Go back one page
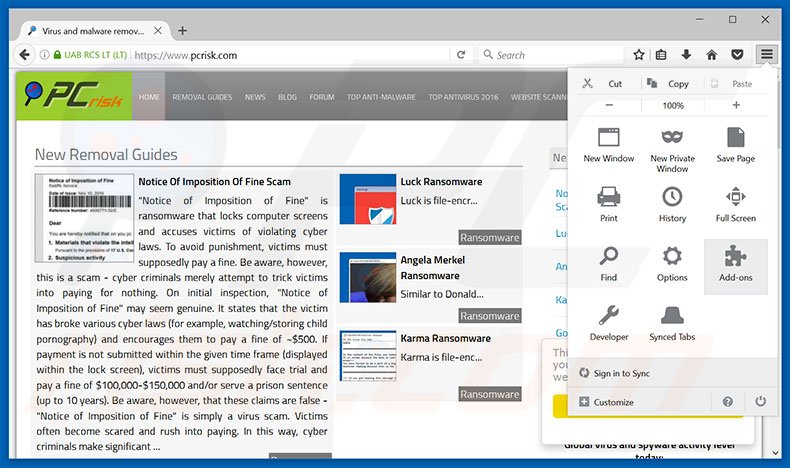 coord(24,54)
